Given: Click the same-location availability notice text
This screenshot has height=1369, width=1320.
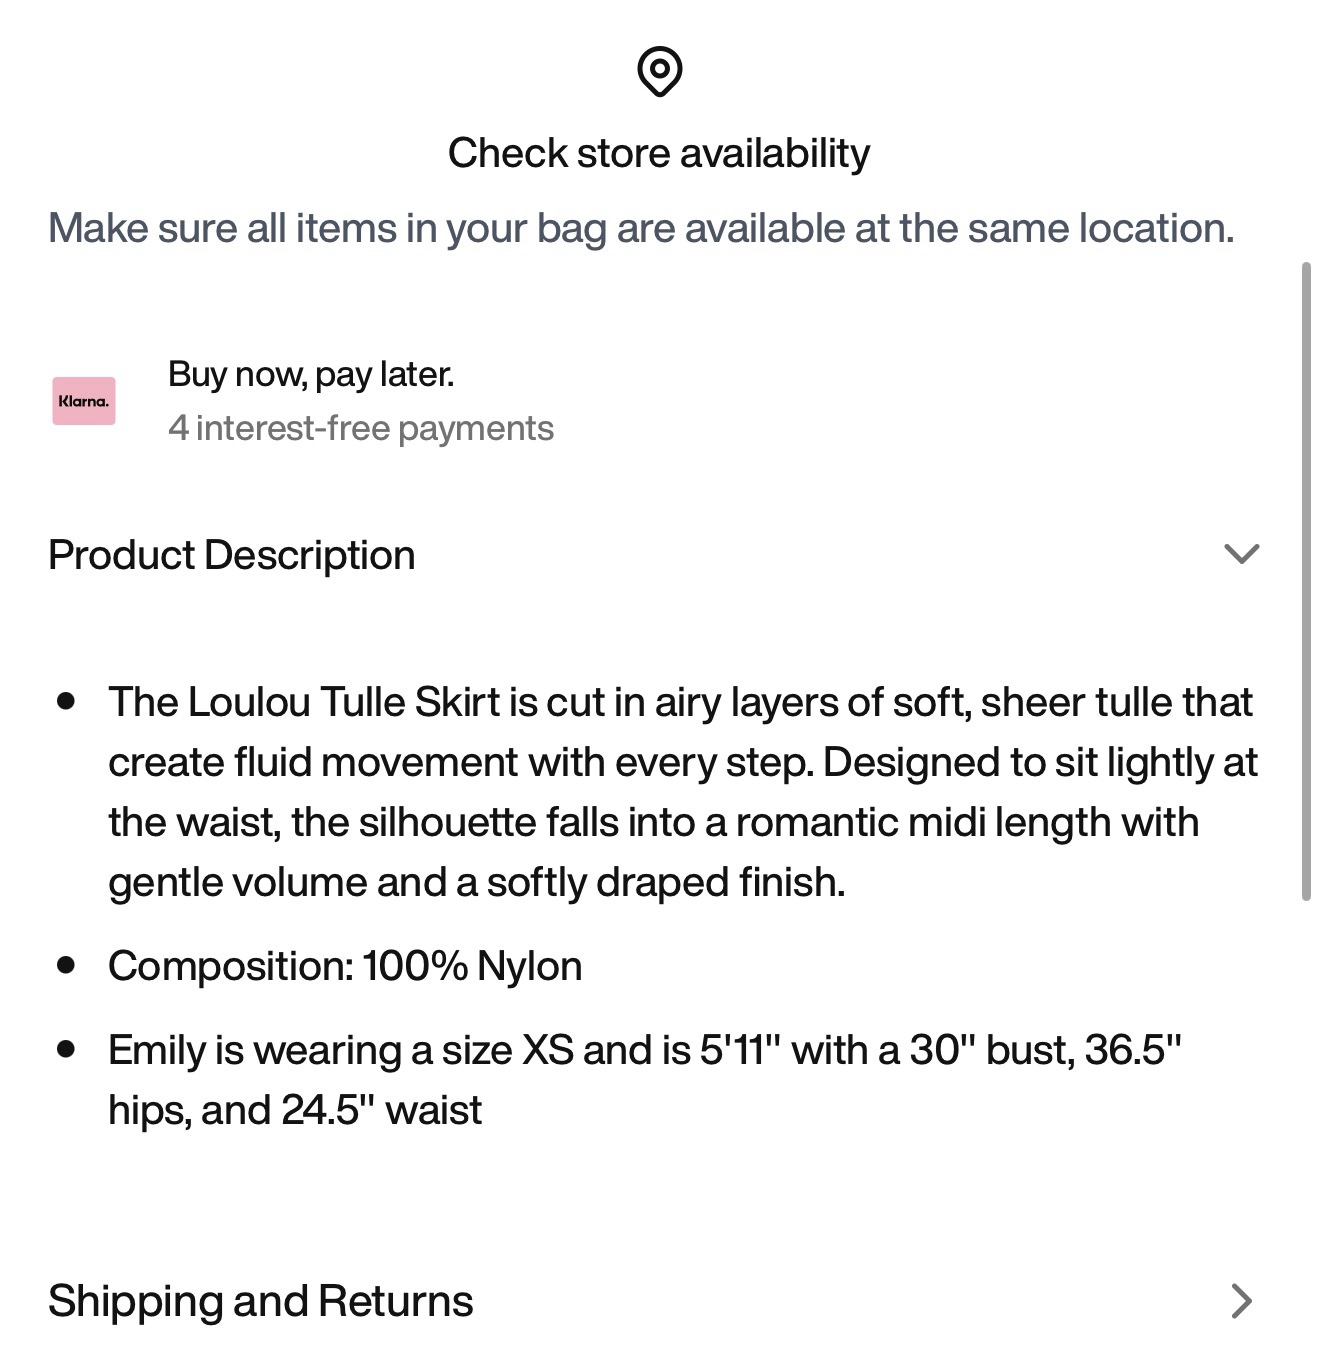Looking at the screenshot, I should [x=641, y=228].
